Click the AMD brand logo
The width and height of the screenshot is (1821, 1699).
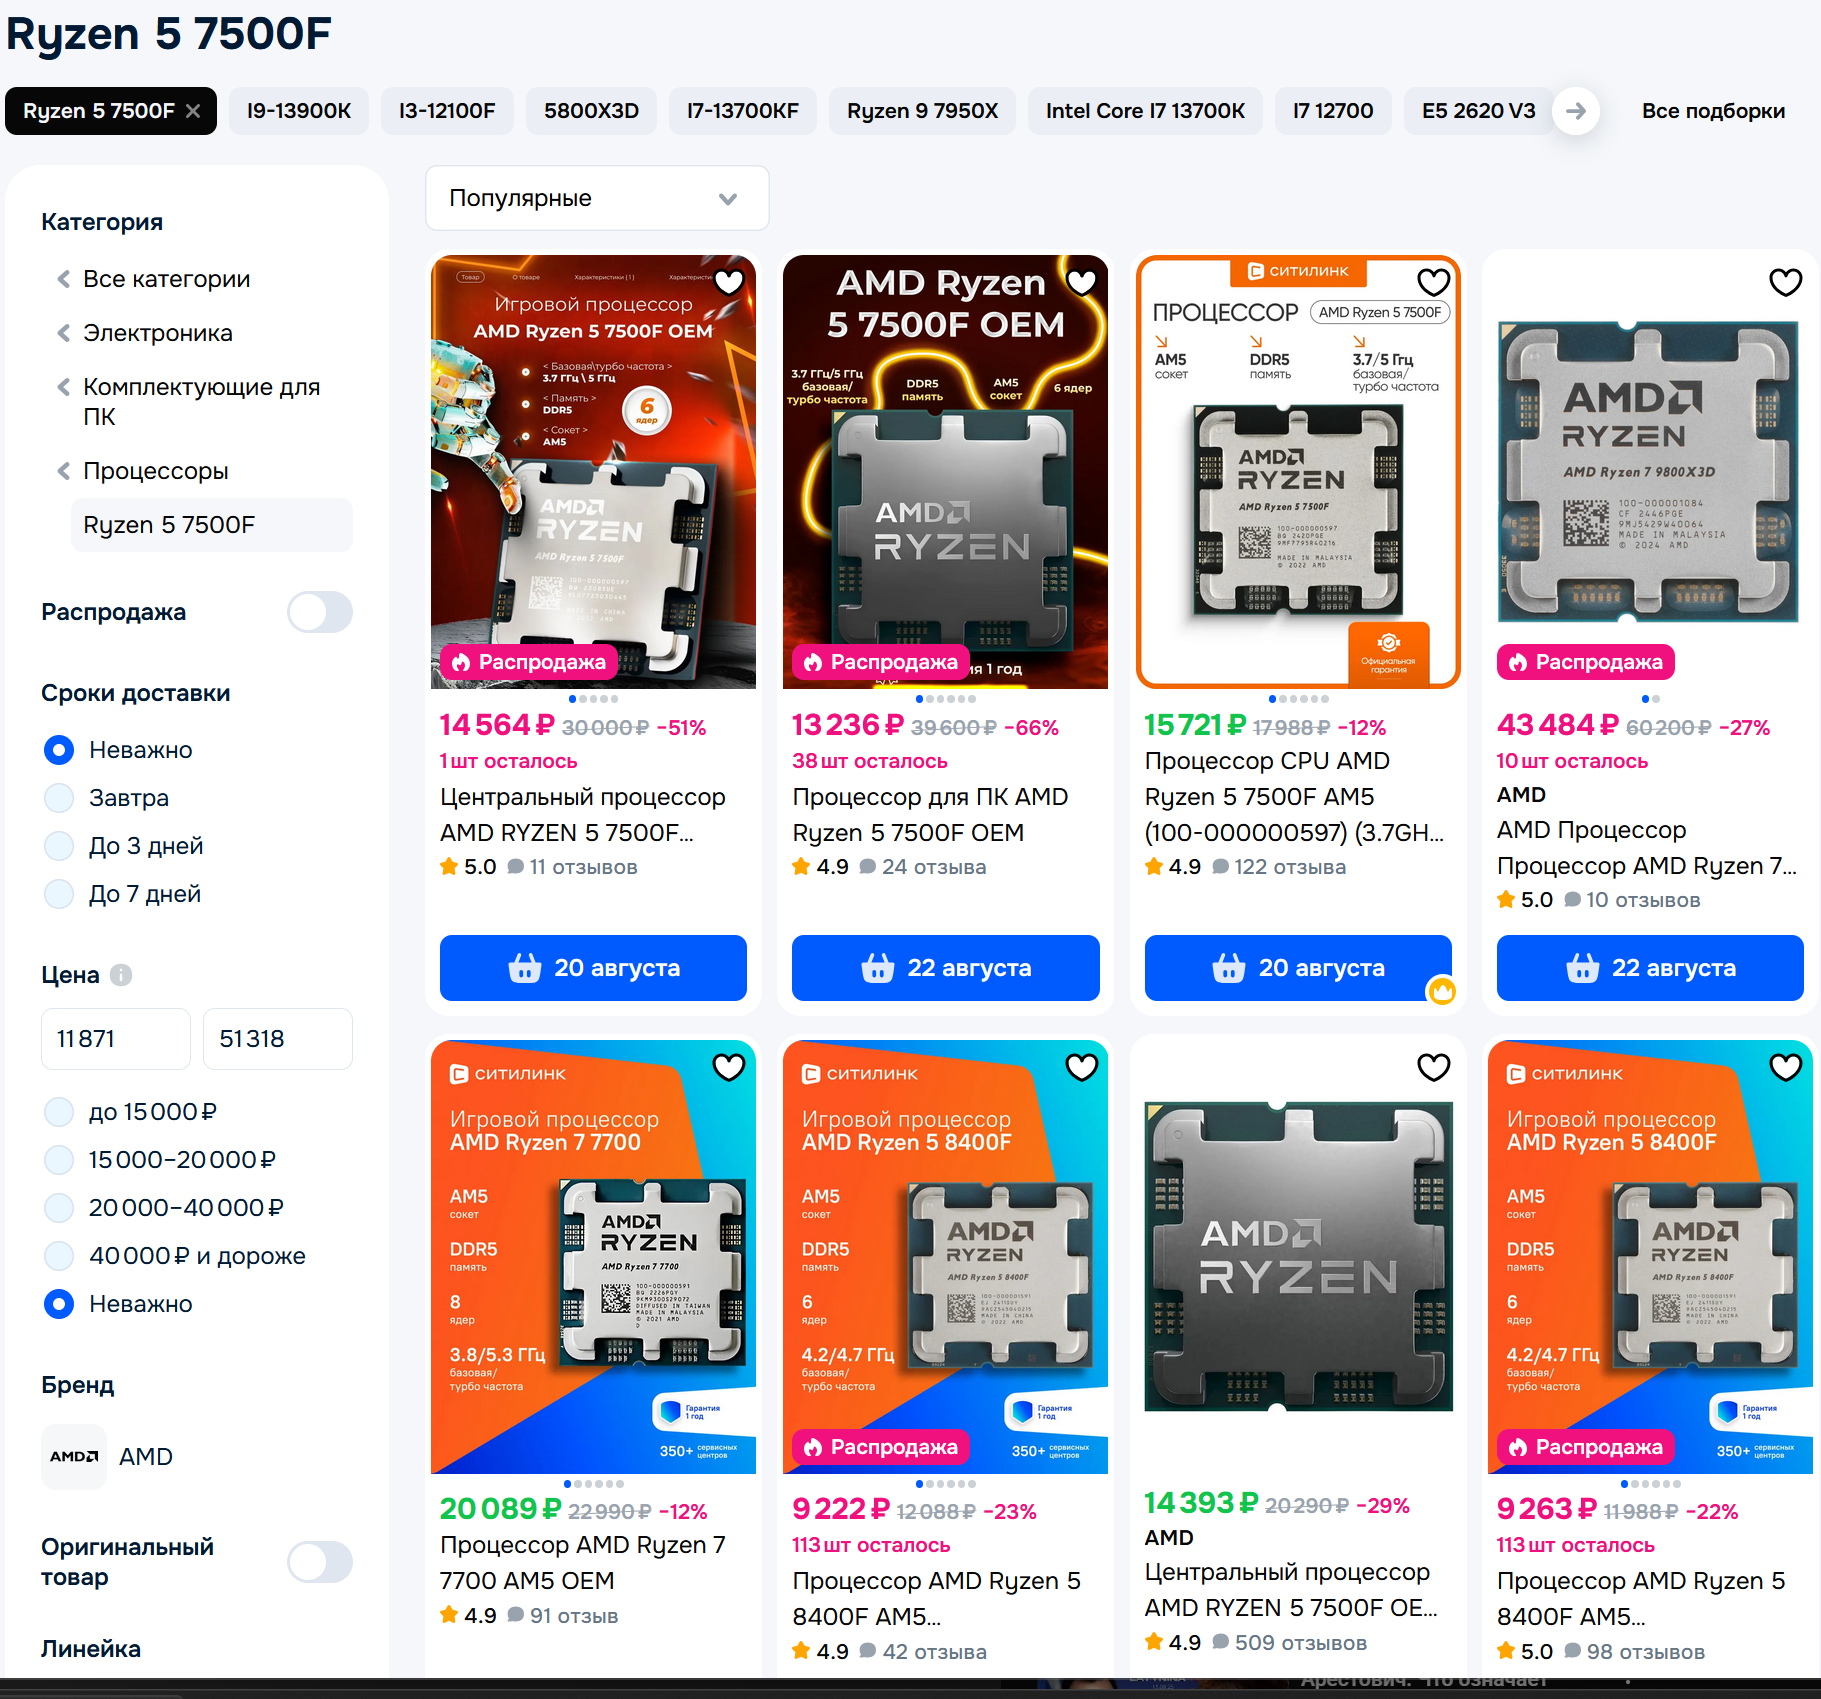pos(74,1457)
